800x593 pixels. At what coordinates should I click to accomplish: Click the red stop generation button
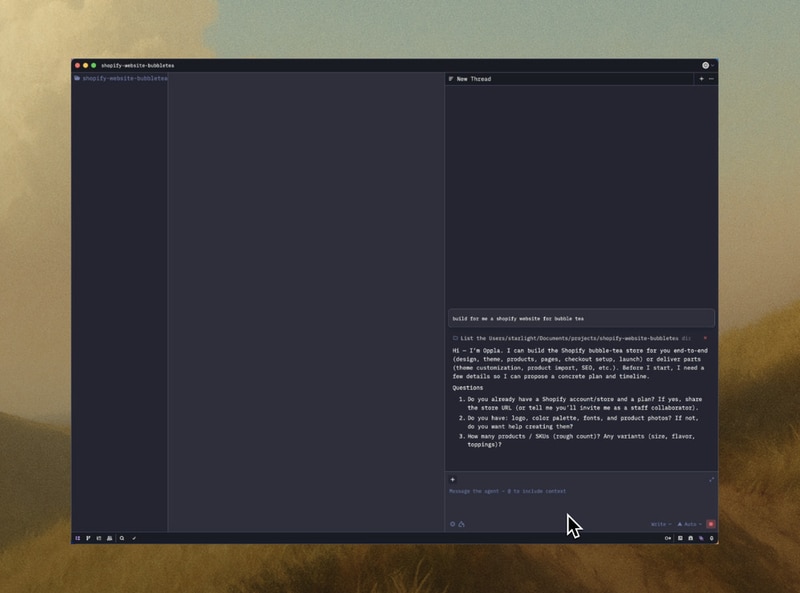711,524
